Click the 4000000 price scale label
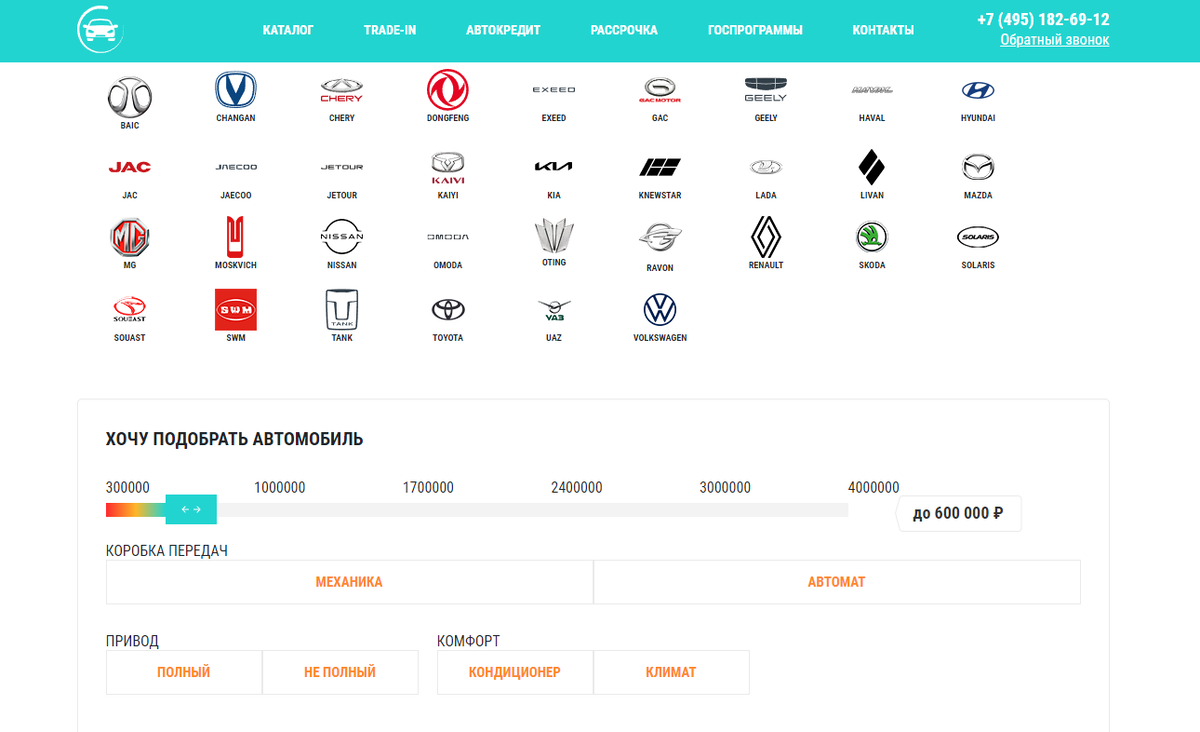This screenshot has height=732, width=1200. click(873, 488)
